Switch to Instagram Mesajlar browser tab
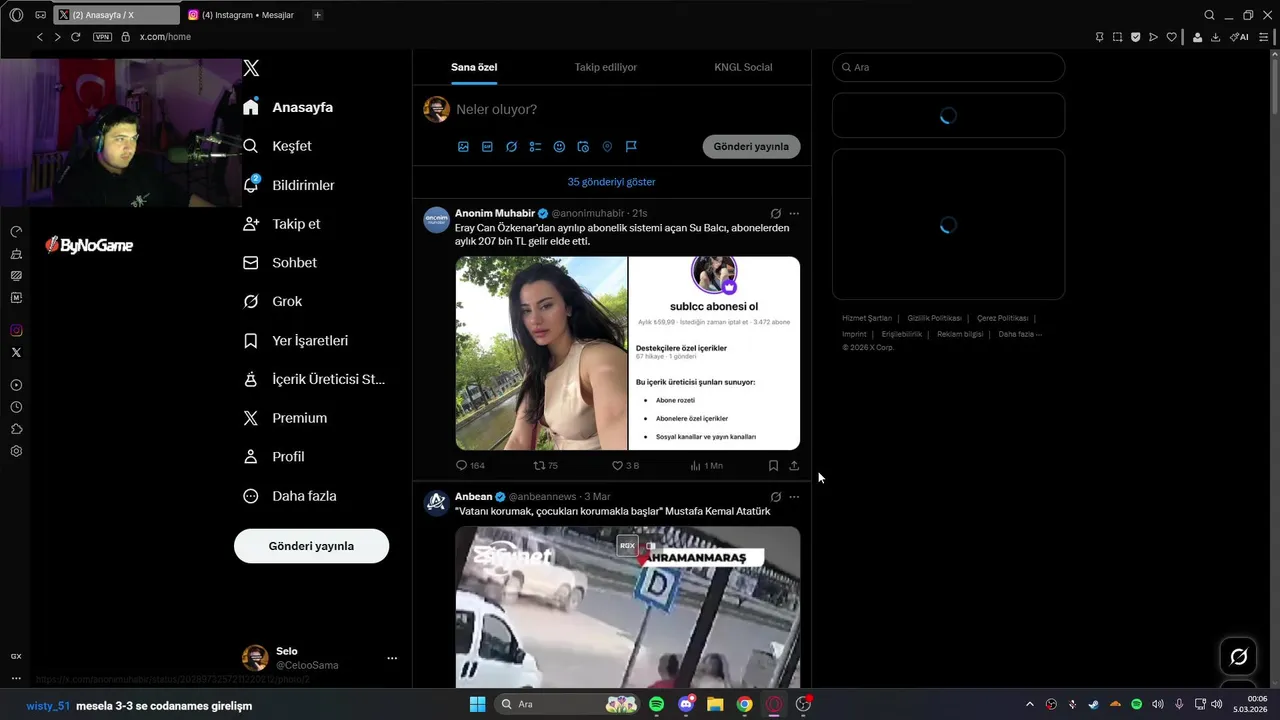1280x720 pixels. click(x=241, y=15)
